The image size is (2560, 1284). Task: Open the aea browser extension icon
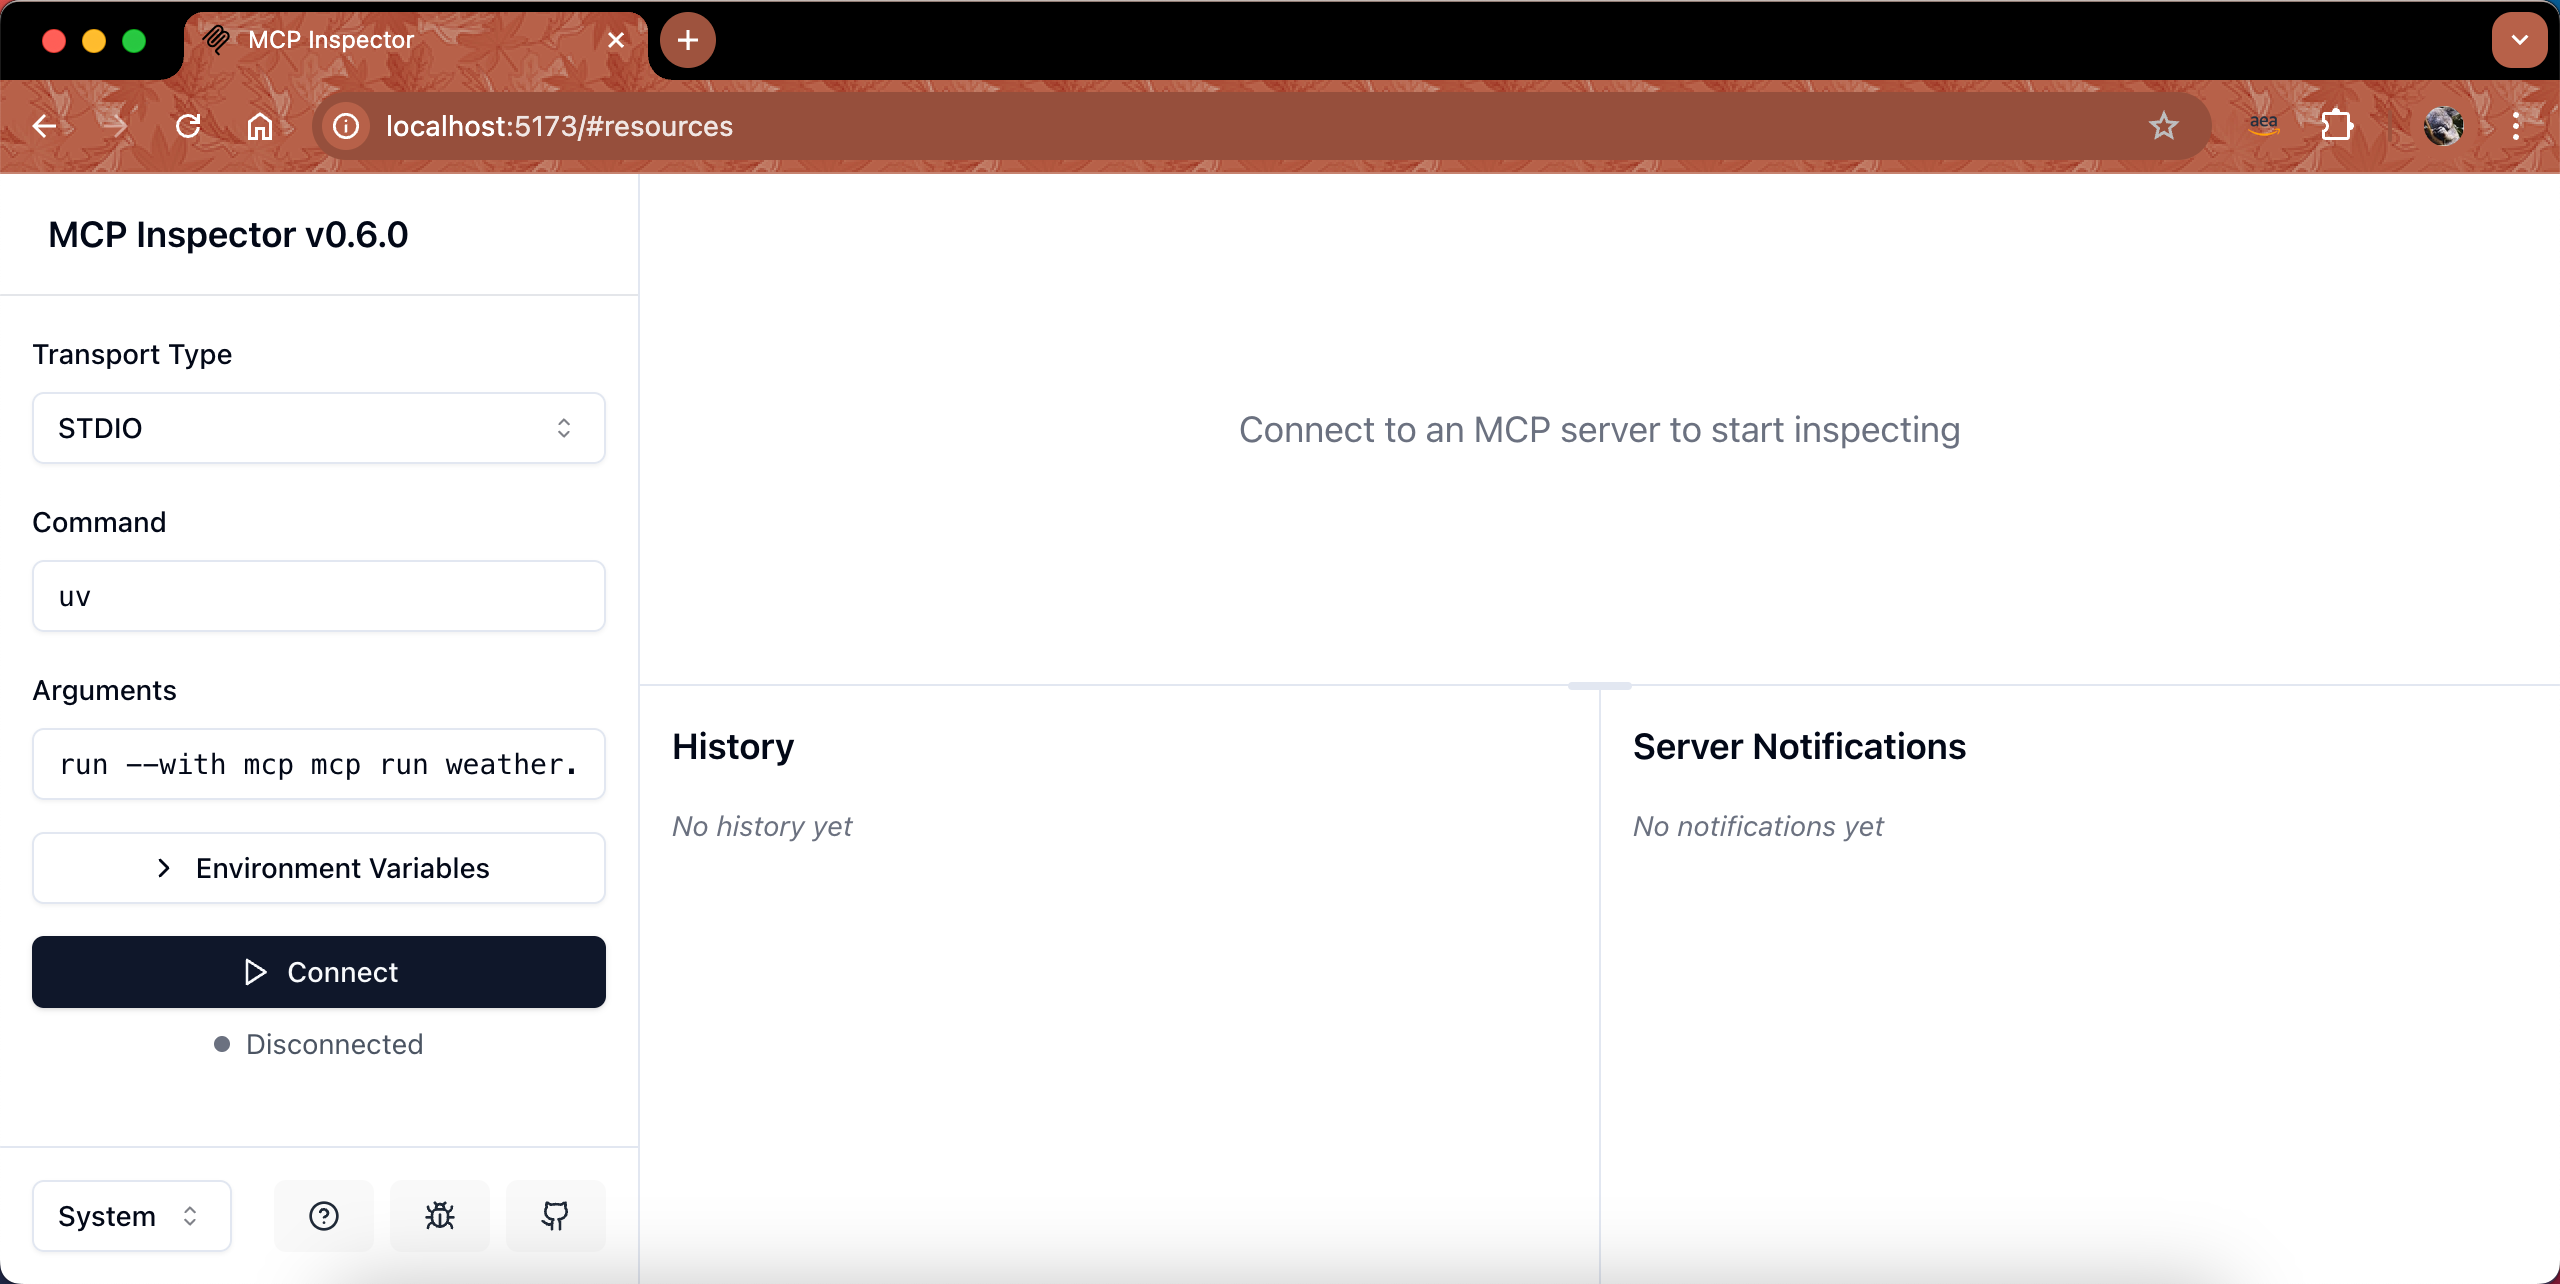point(2263,124)
